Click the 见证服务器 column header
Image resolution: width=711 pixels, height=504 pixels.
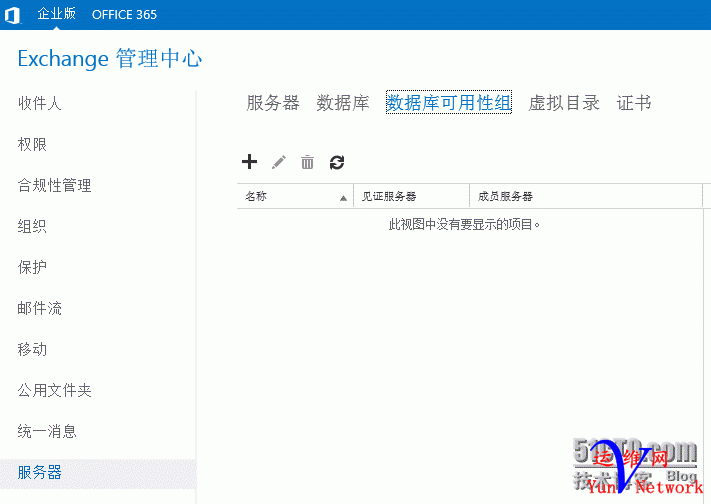(x=411, y=196)
